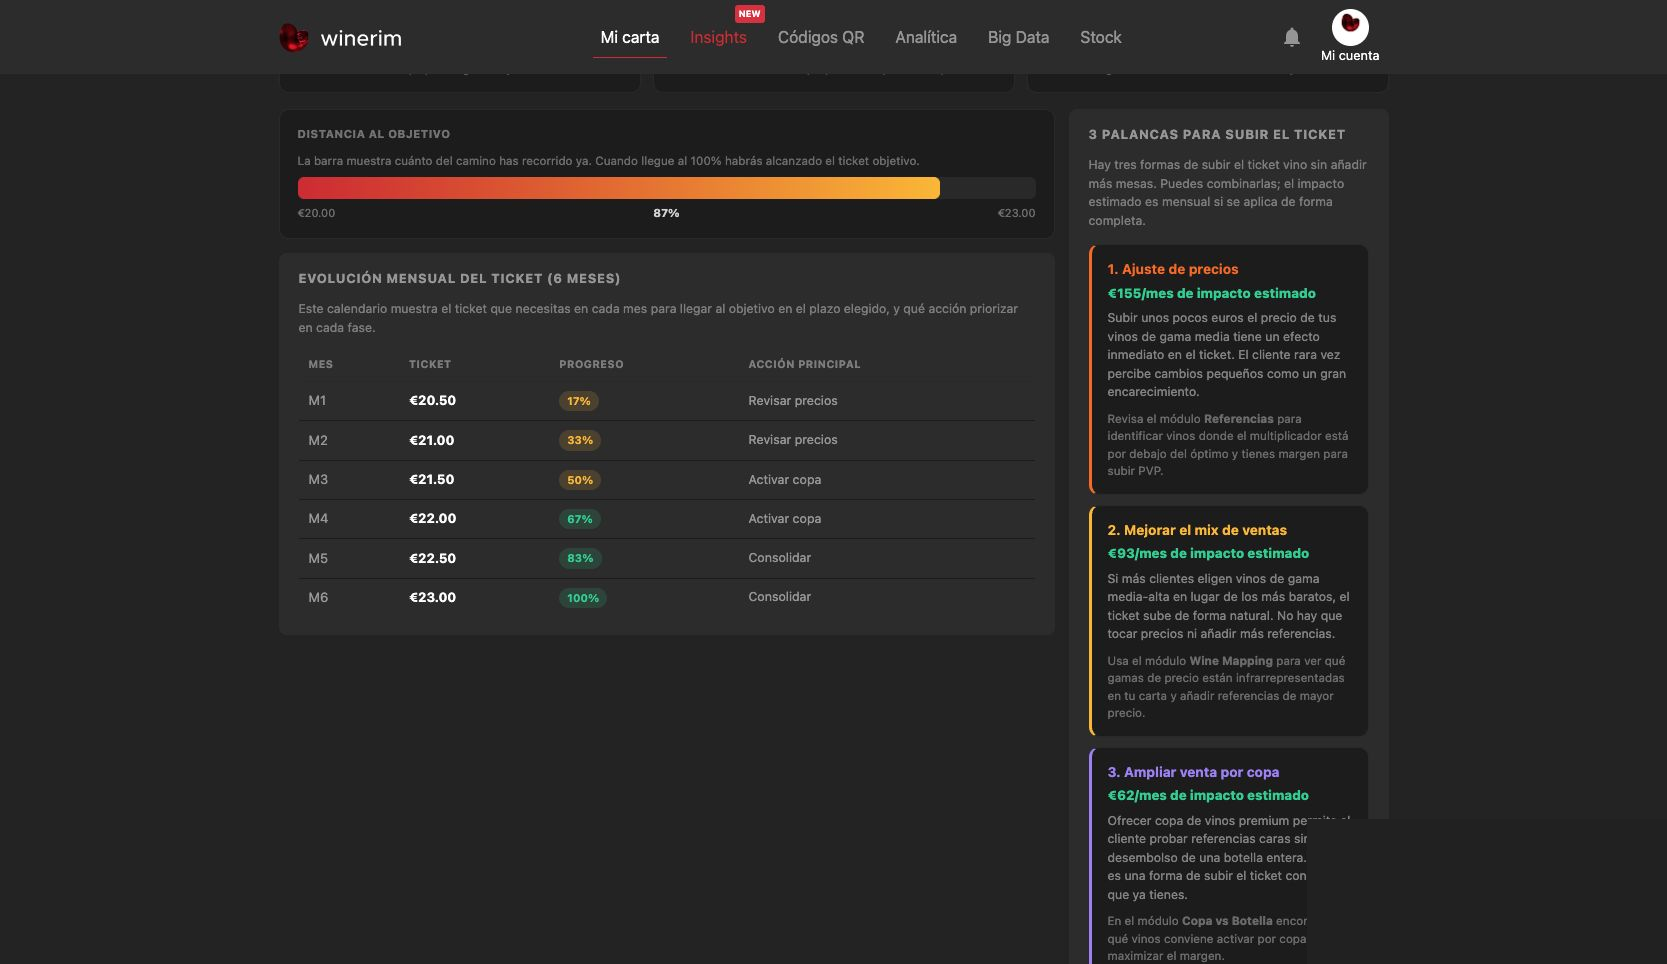This screenshot has height=964, width=1667.
Task: Click the €21.50 ticket value
Action: pos(432,479)
